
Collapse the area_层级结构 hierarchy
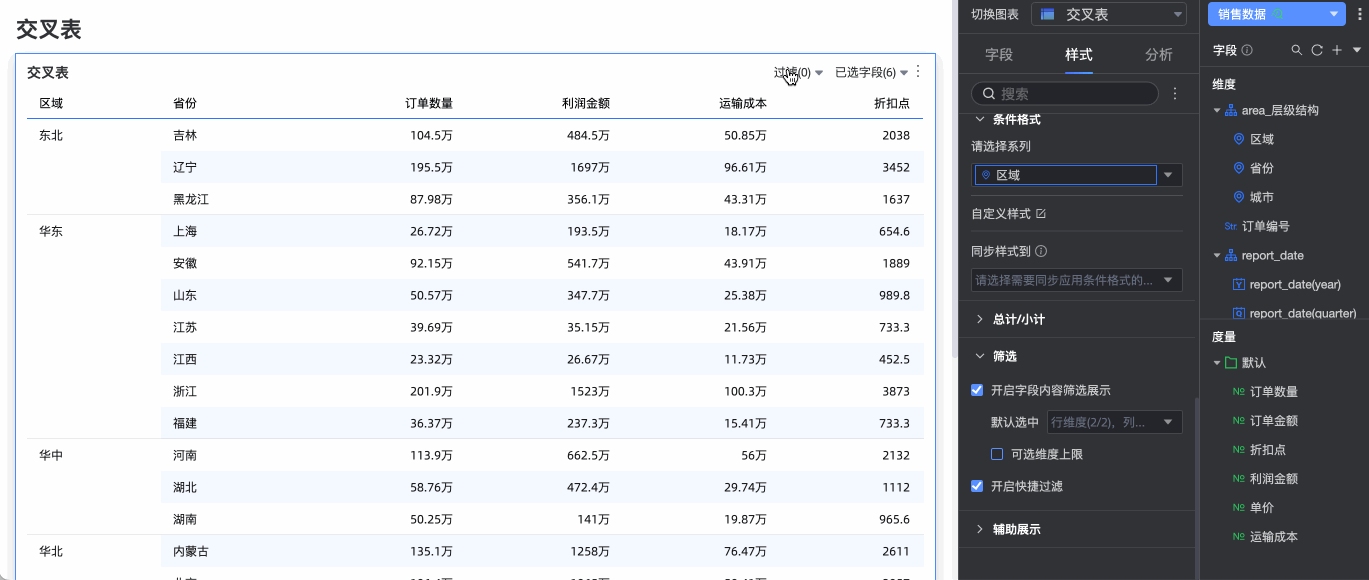tap(1217, 111)
